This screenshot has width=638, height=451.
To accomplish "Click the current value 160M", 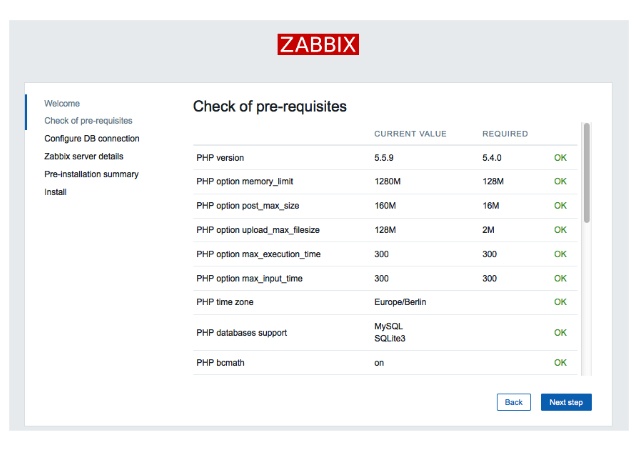I will 385,206.
